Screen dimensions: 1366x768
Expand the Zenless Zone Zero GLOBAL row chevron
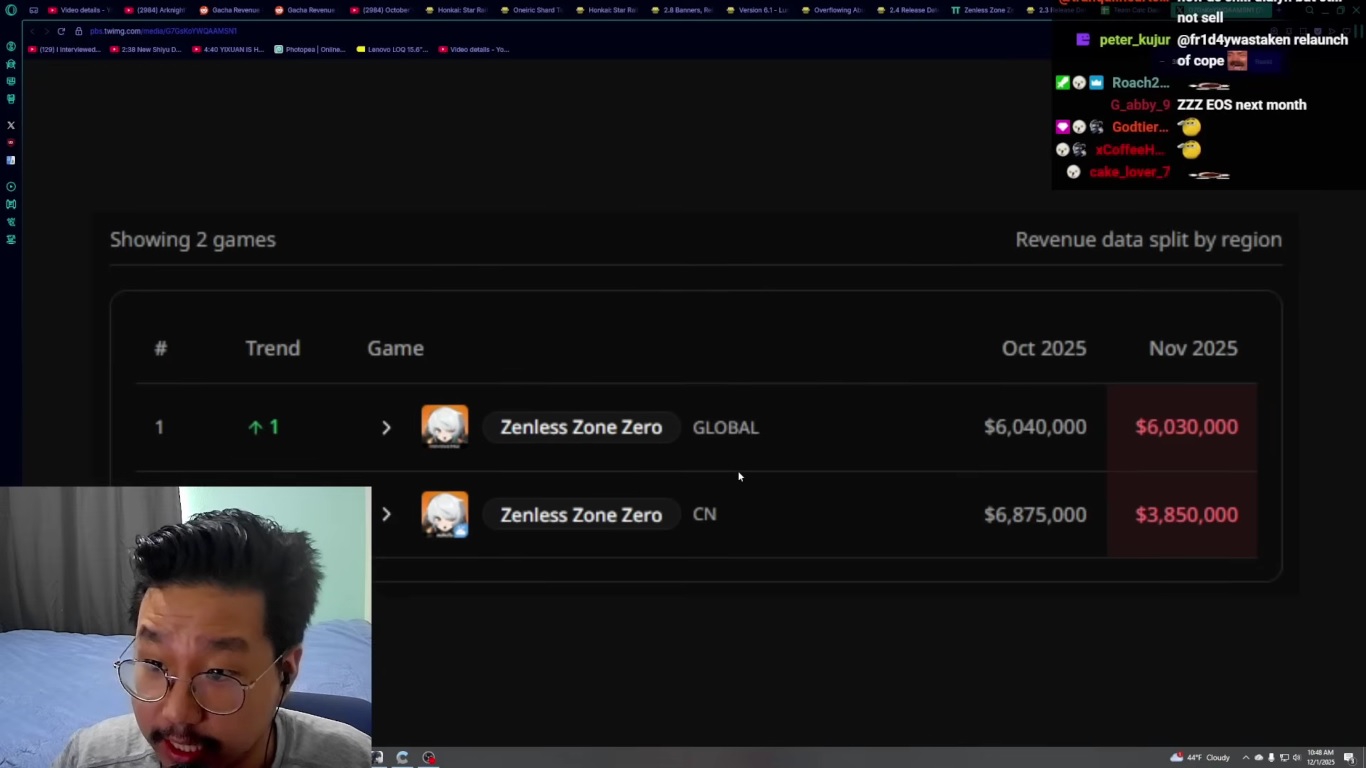pos(386,428)
